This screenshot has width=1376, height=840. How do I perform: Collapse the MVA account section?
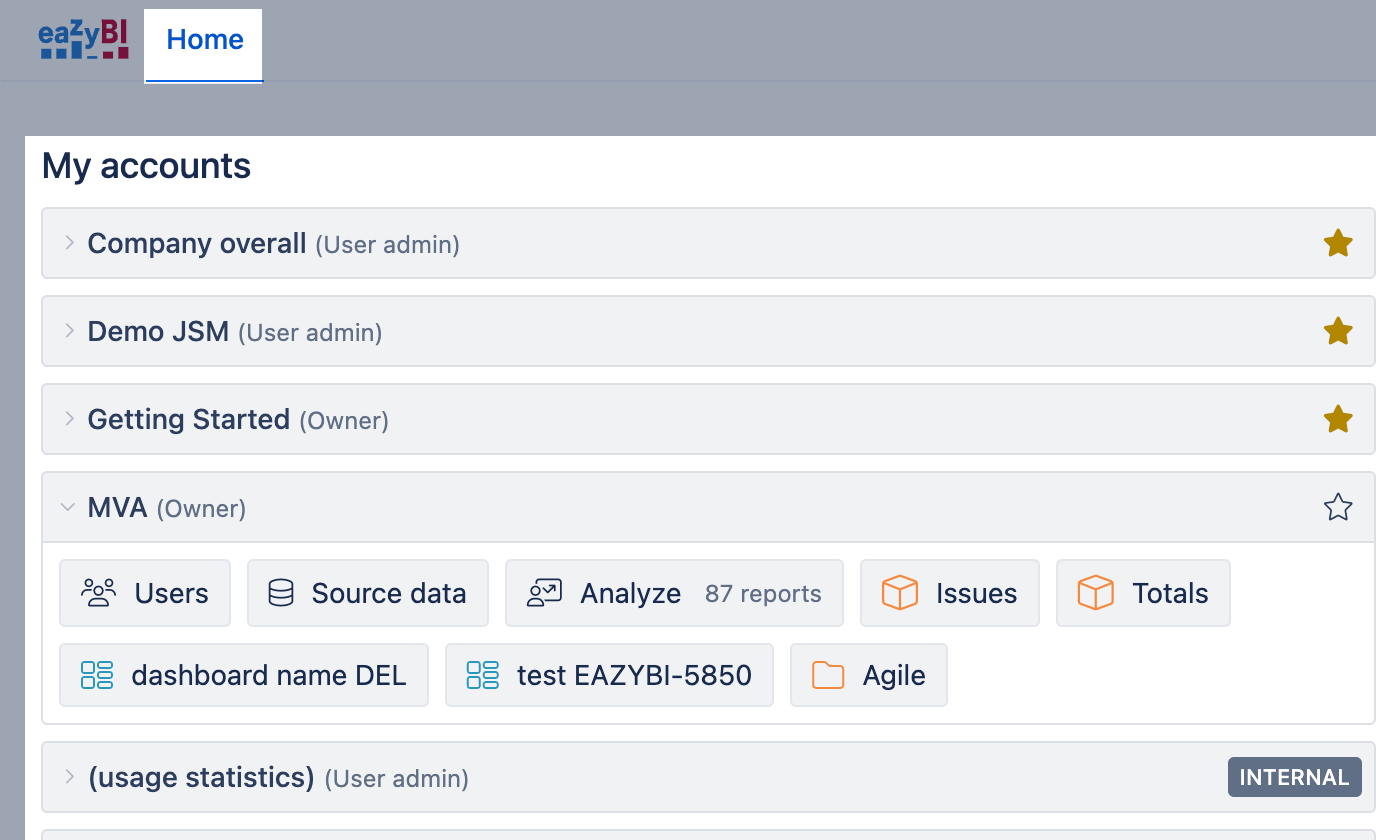coord(68,508)
